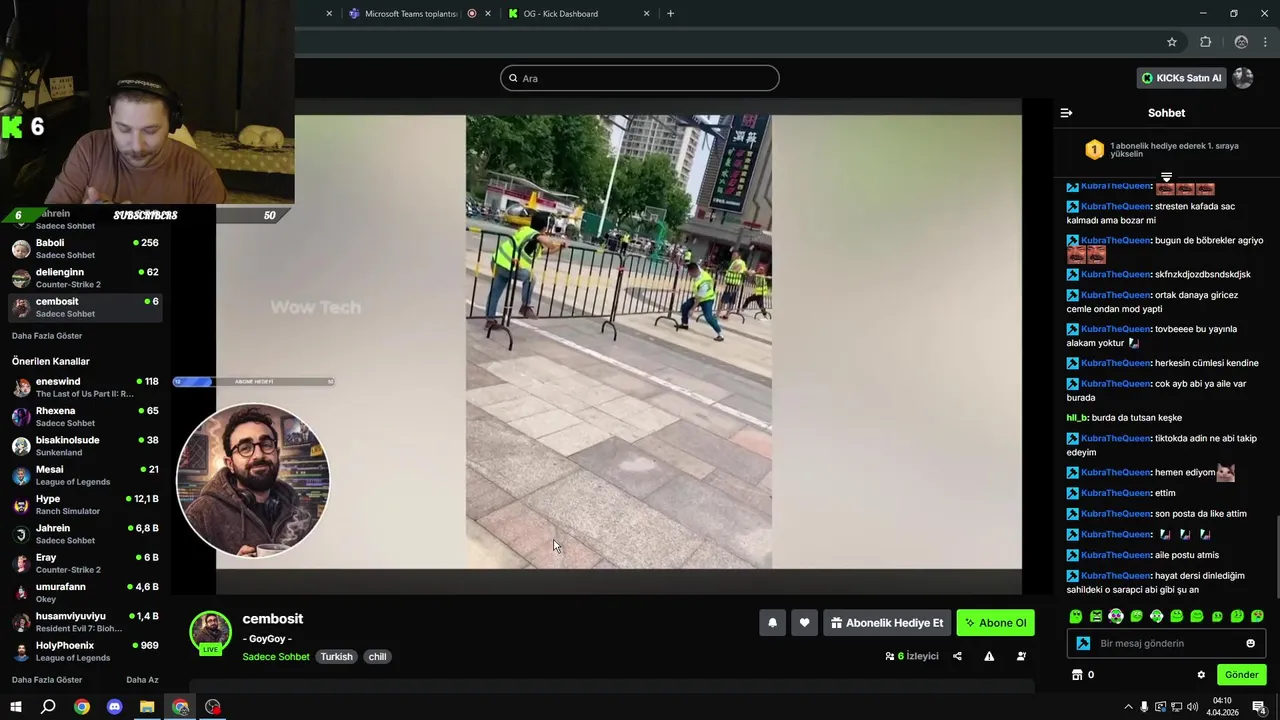Open the moderator user icon beside report
Viewport: 1280px width, 720px height.
[x=1021, y=656]
